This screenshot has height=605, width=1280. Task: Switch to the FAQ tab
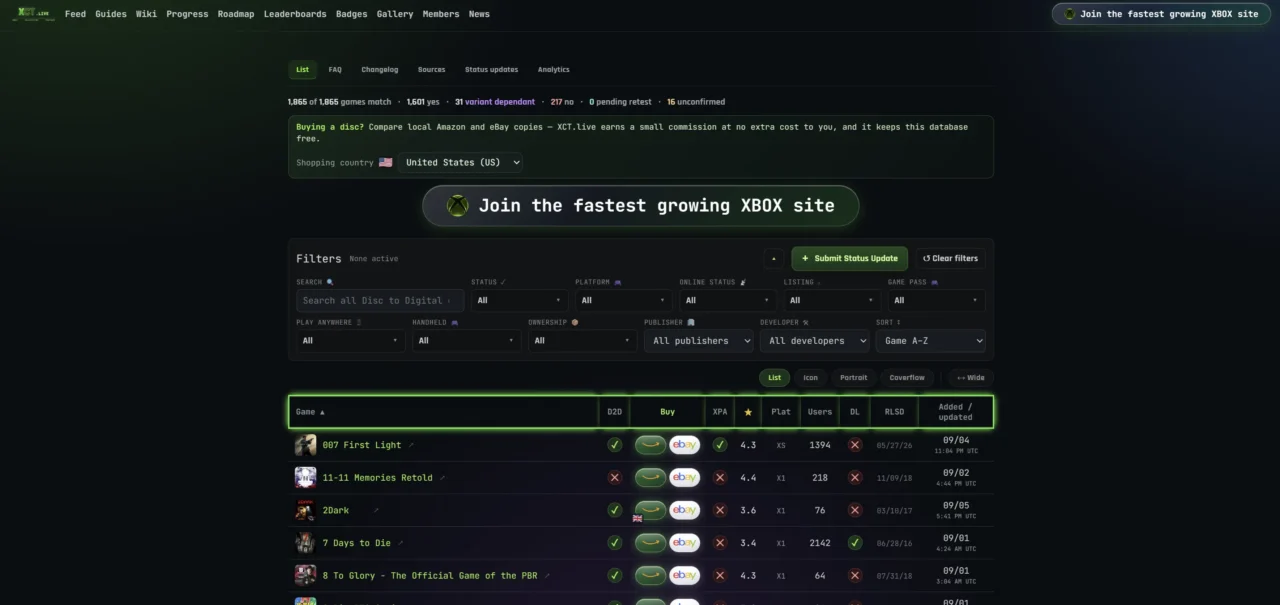tap(335, 70)
